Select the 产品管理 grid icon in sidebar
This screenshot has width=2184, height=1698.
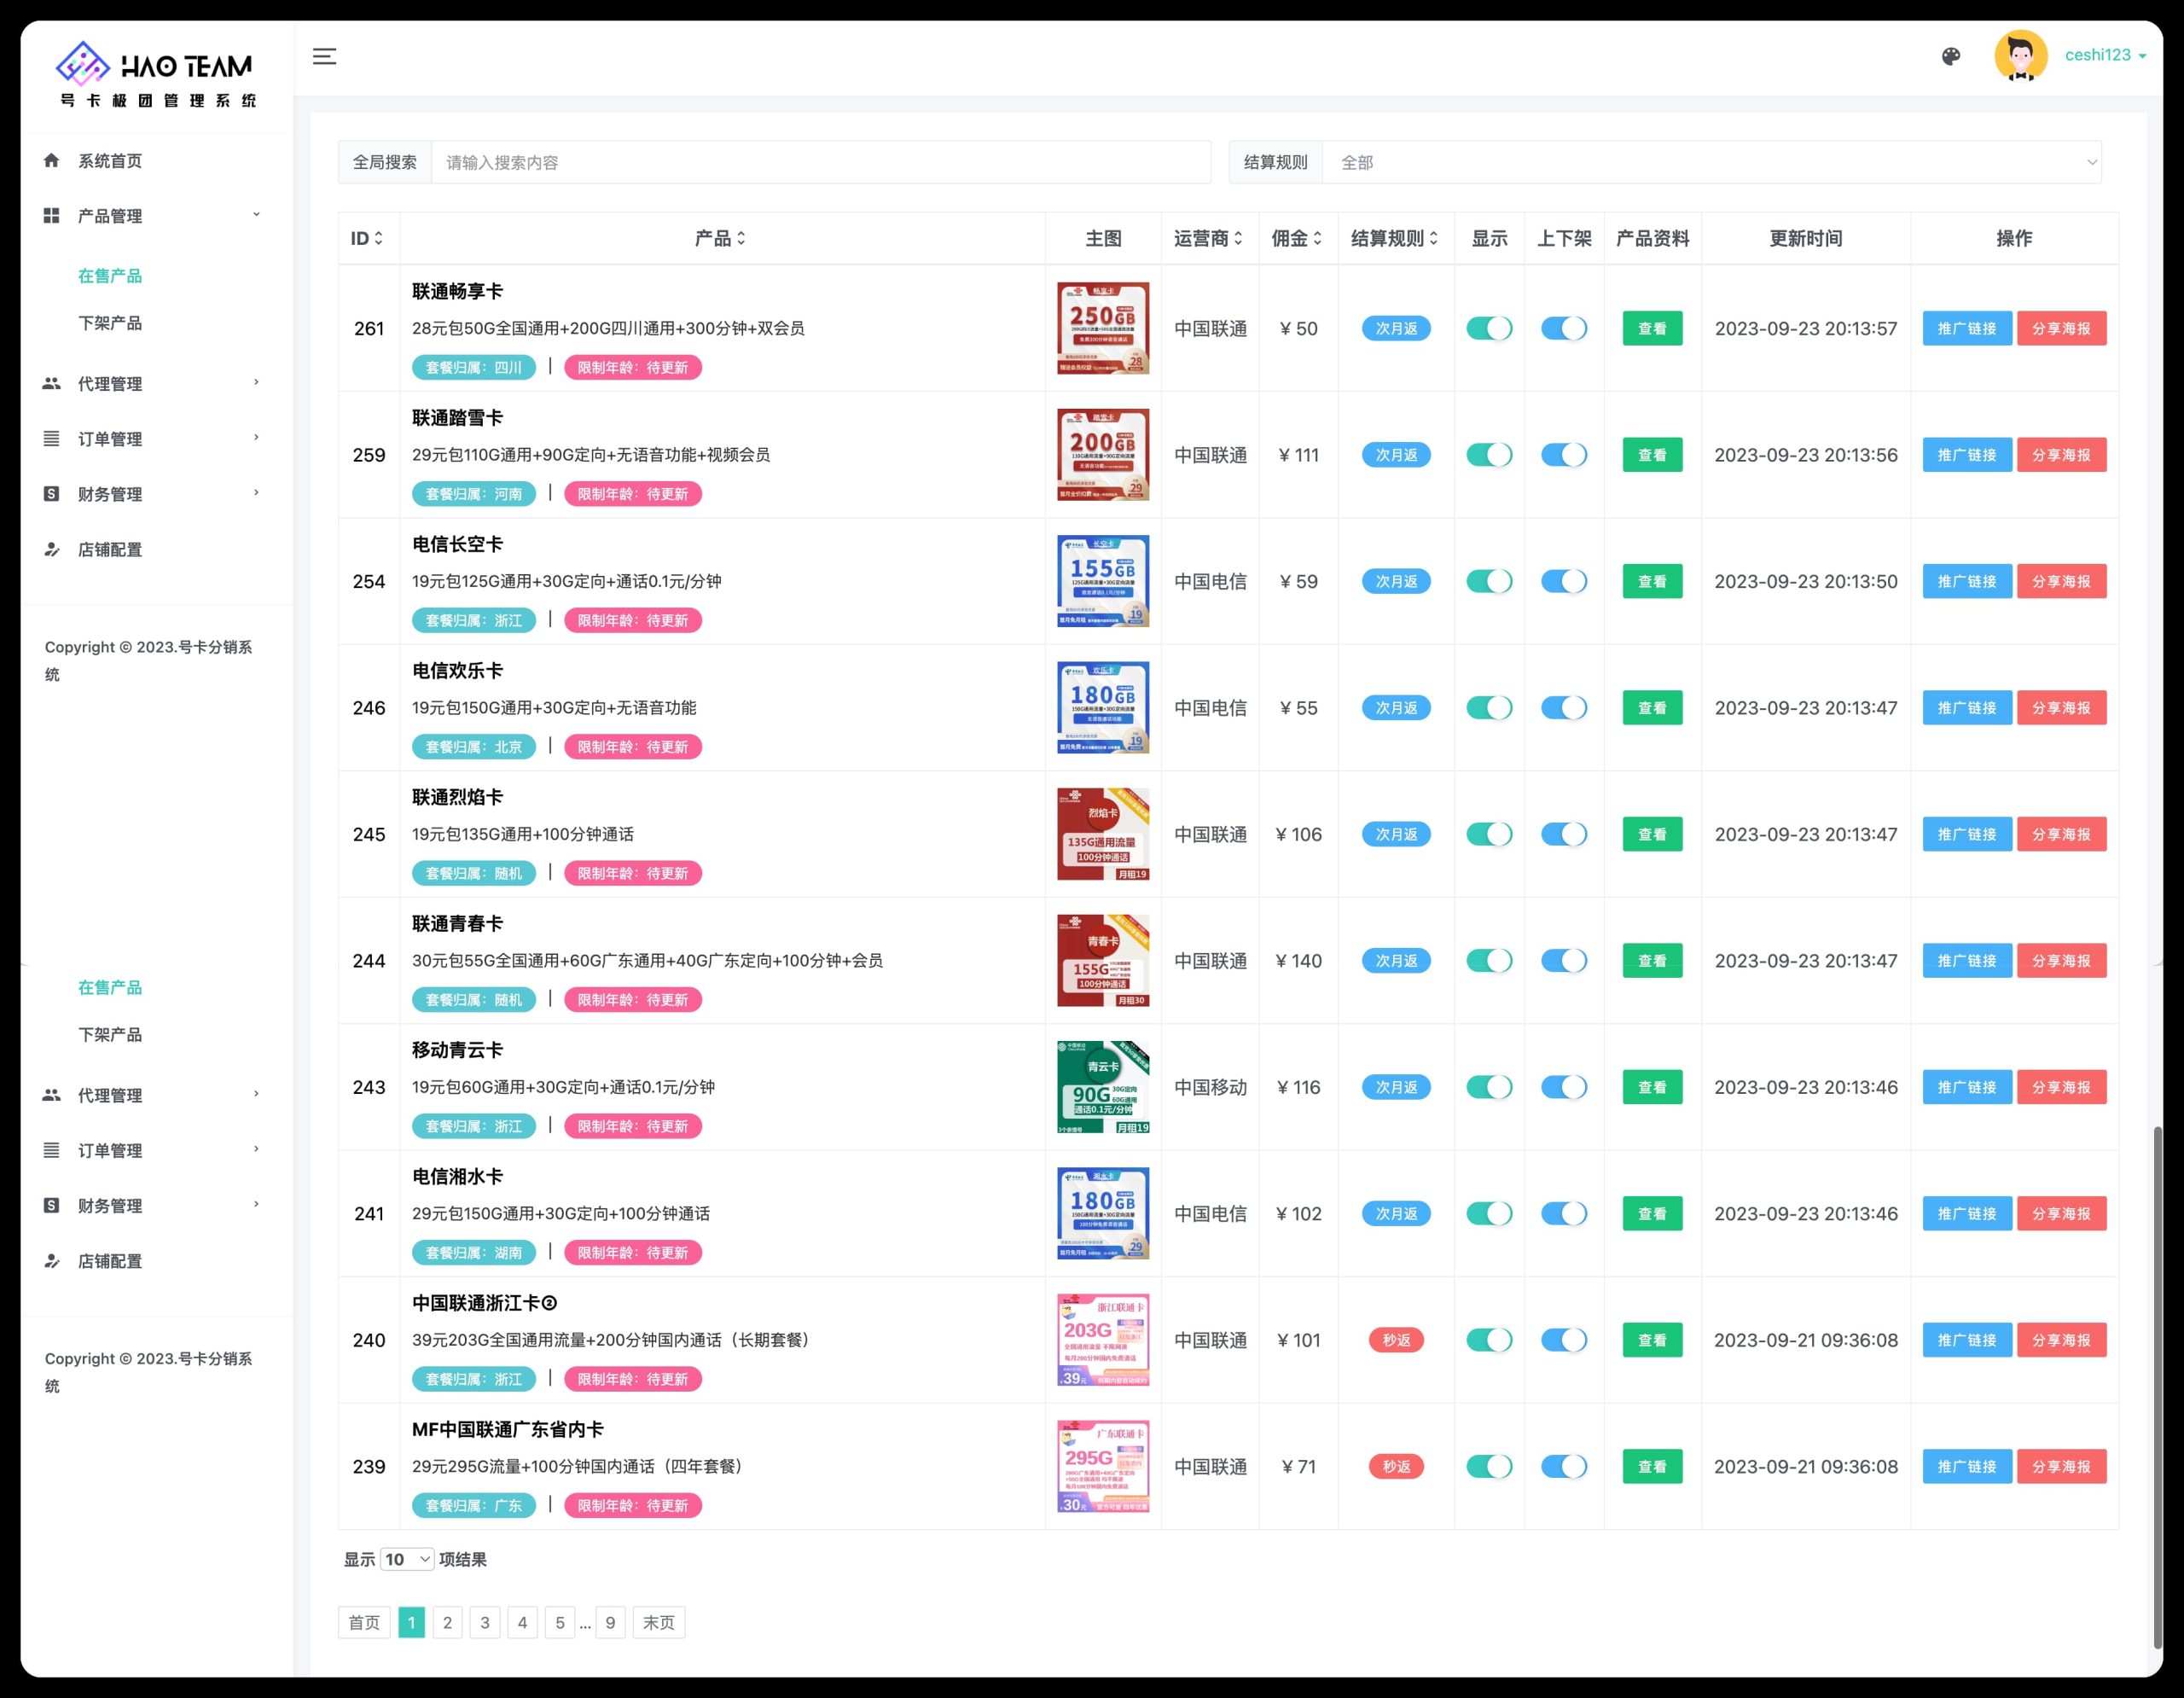(51, 215)
